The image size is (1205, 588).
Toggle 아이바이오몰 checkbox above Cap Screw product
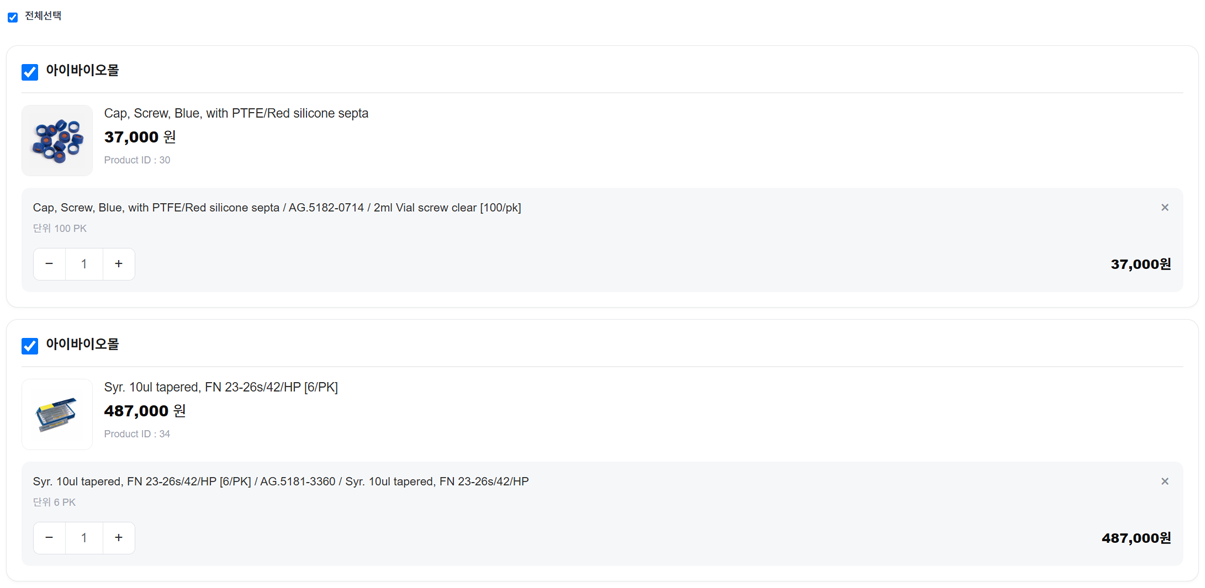point(30,72)
